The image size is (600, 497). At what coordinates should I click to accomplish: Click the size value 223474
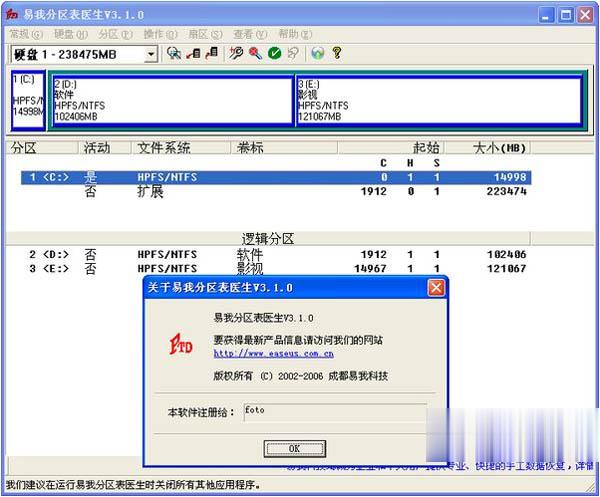click(x=507, y=191)
